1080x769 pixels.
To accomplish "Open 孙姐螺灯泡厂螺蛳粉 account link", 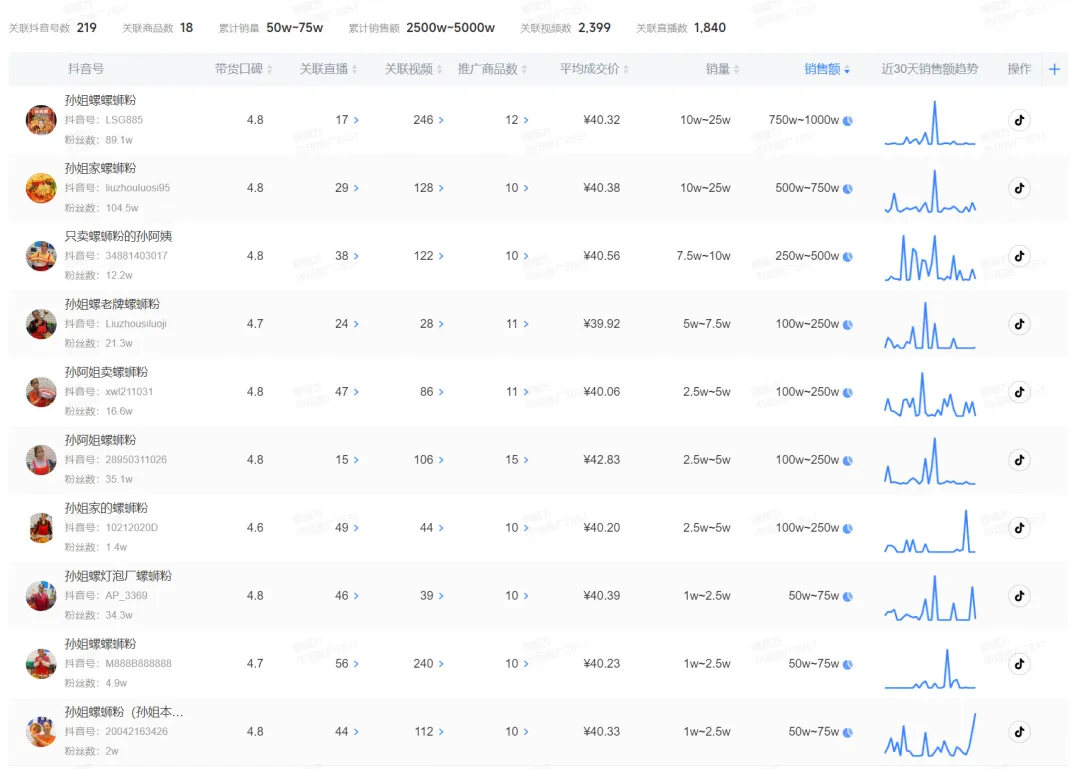I will coord(118,576).
